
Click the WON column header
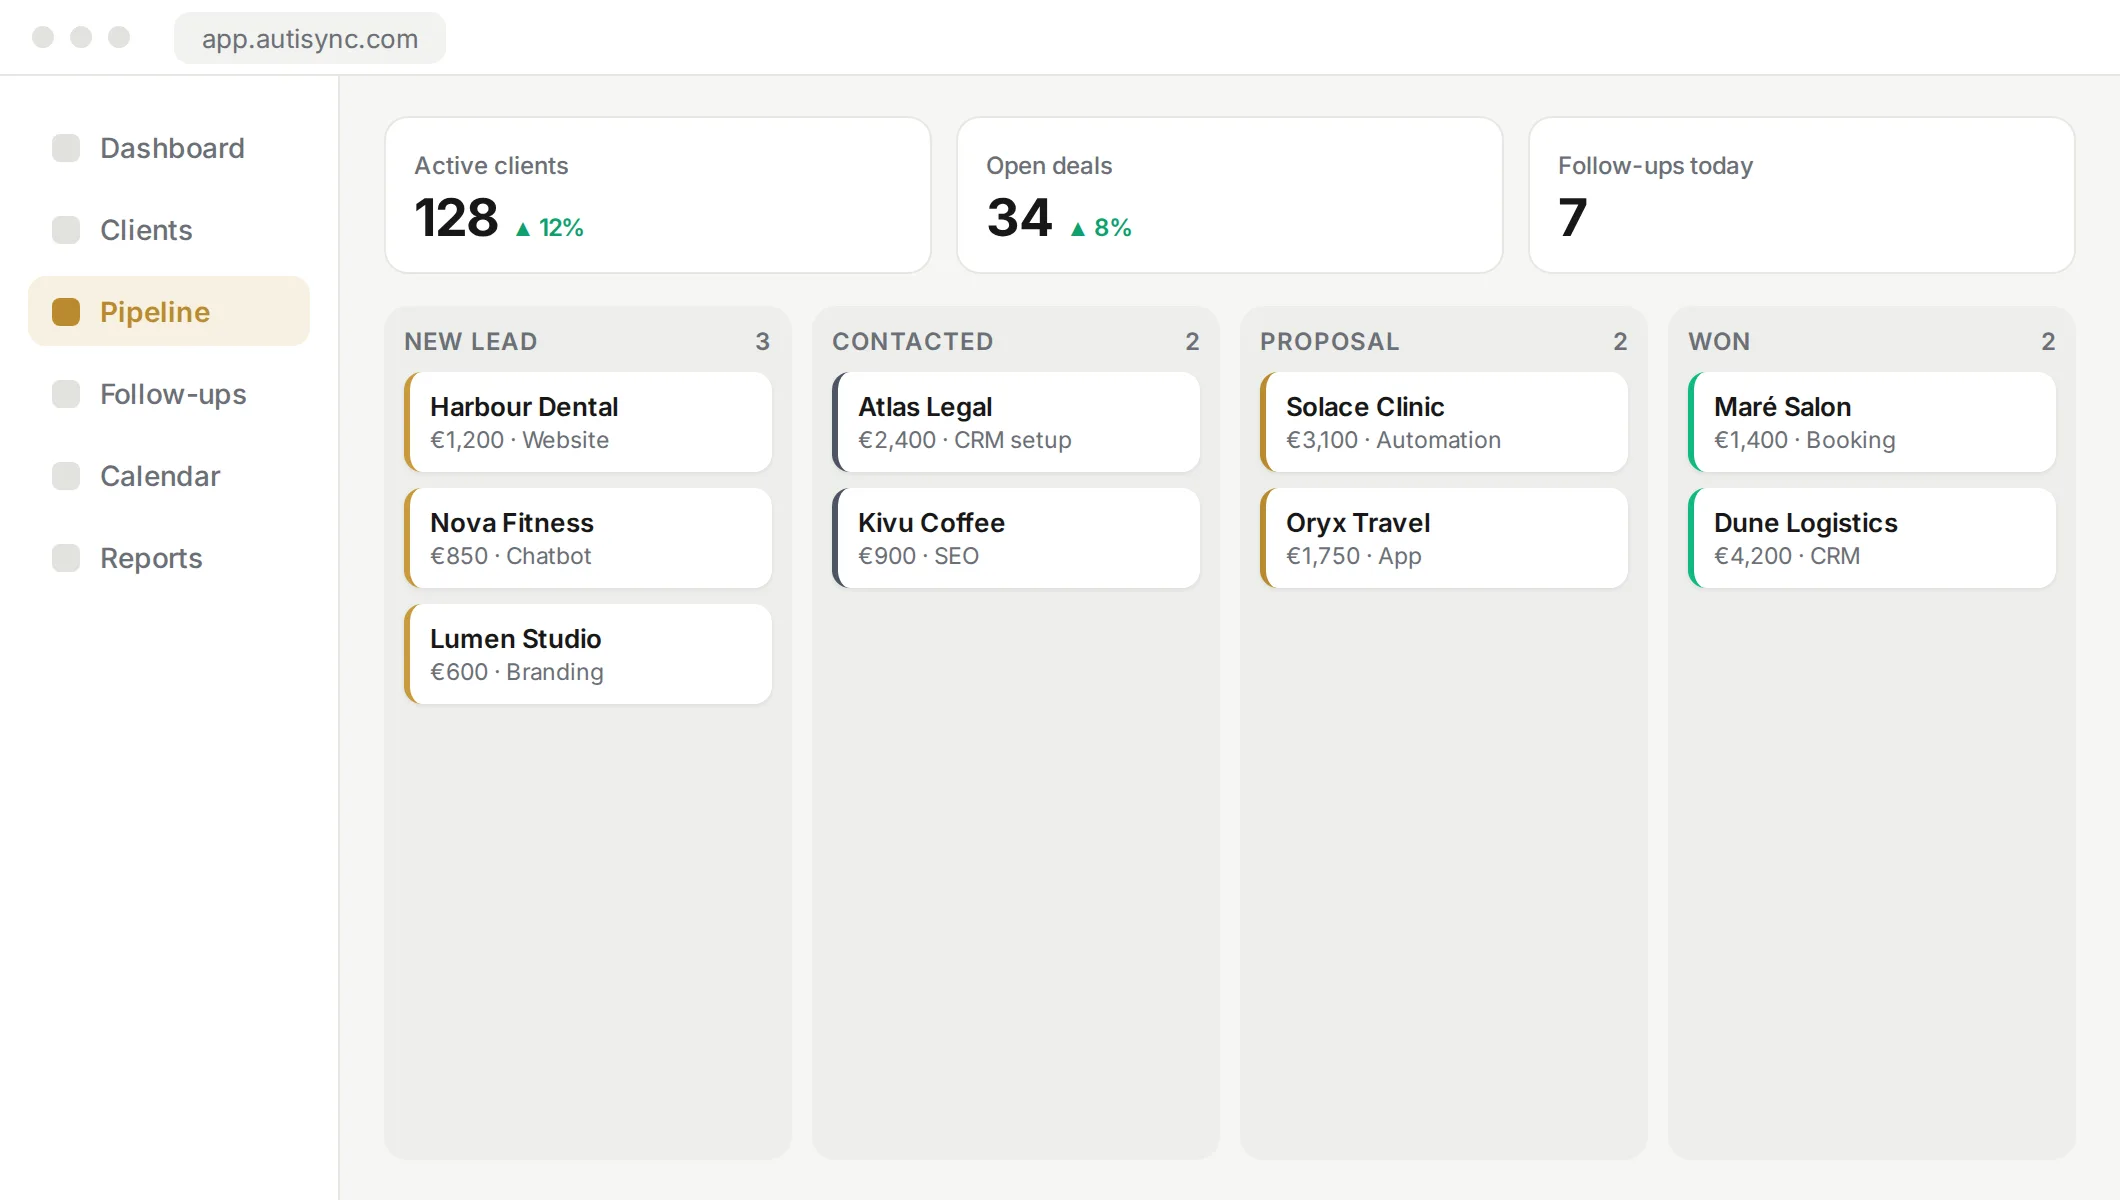(1719, 341)
